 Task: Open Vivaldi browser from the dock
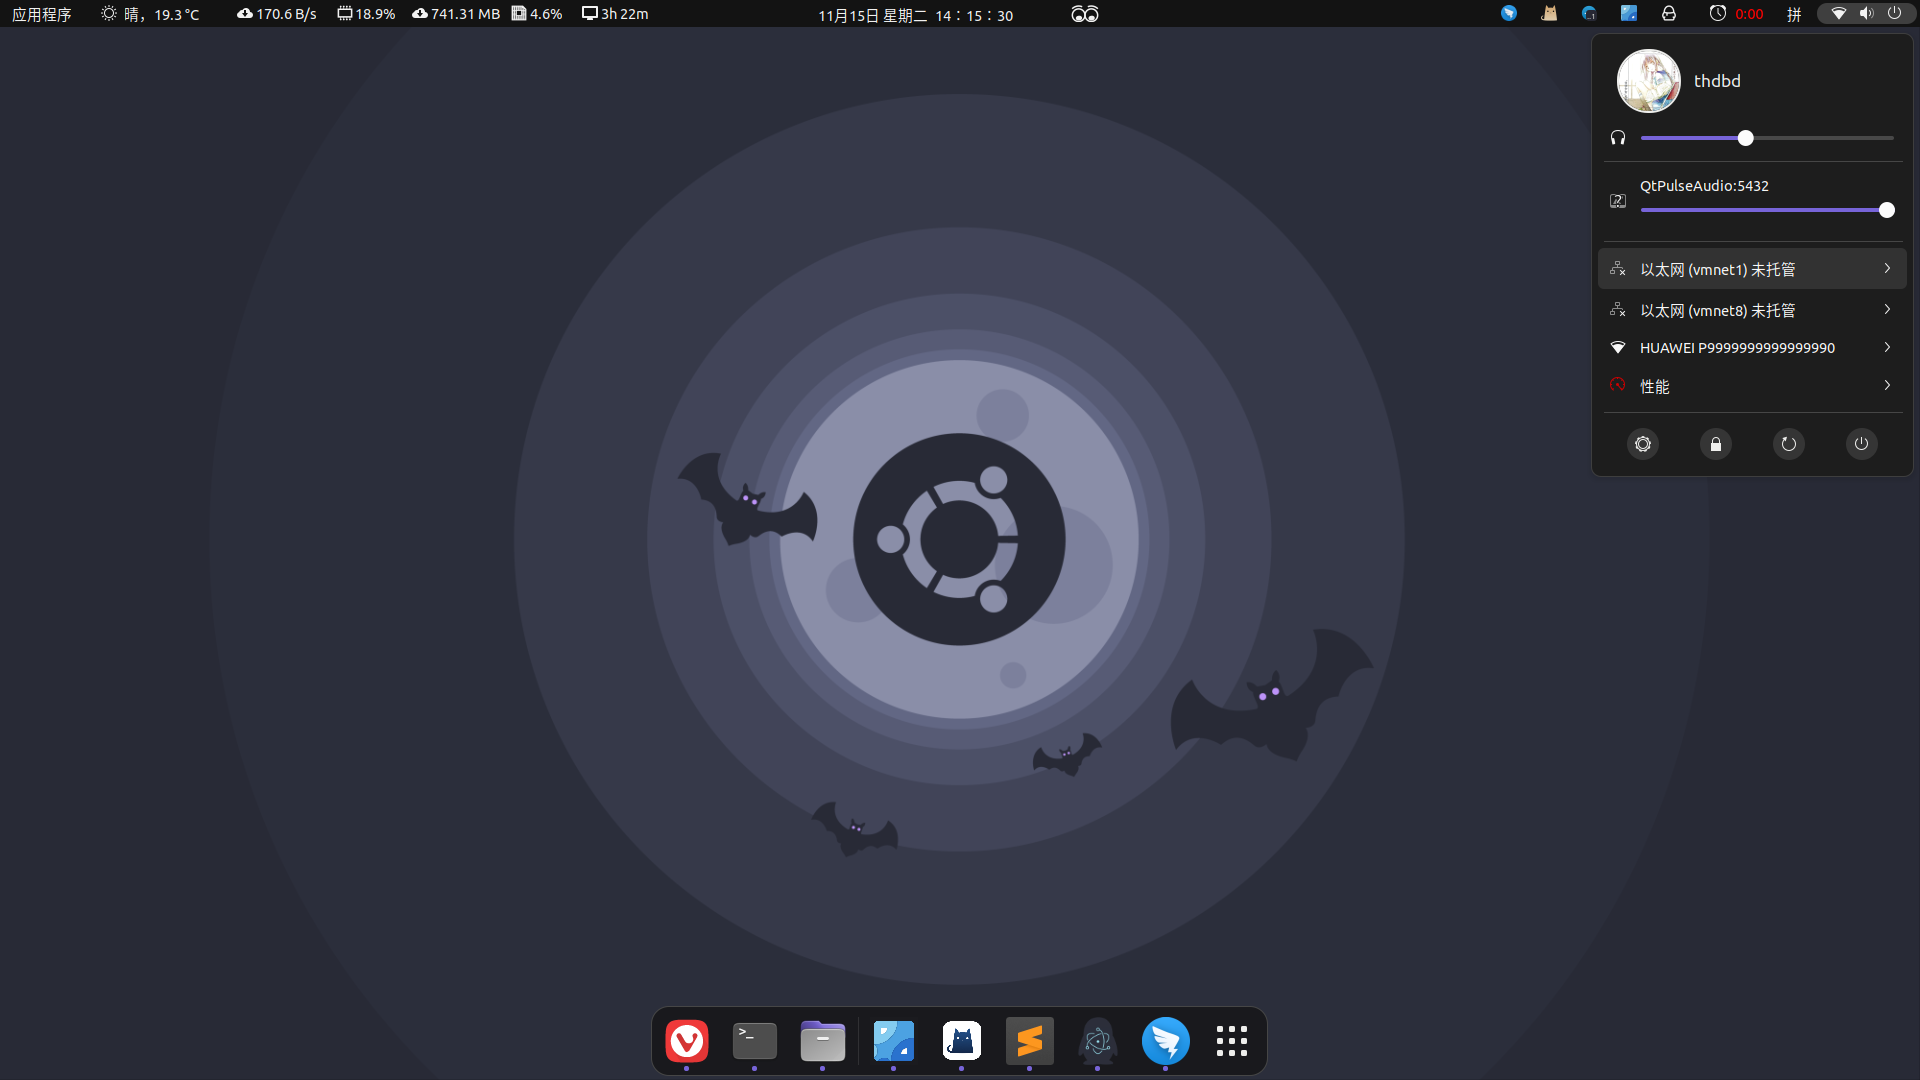tap(687, 1041)
